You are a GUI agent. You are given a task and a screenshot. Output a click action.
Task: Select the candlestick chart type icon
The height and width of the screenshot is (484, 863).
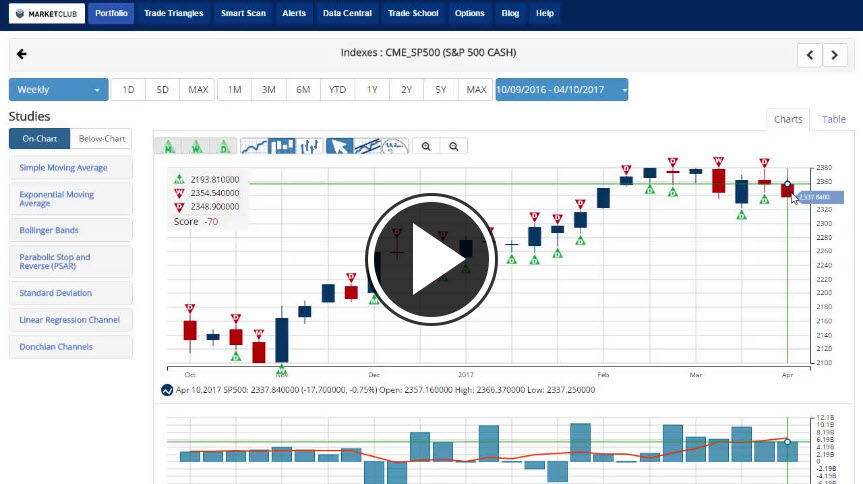(x=283, y=146)
